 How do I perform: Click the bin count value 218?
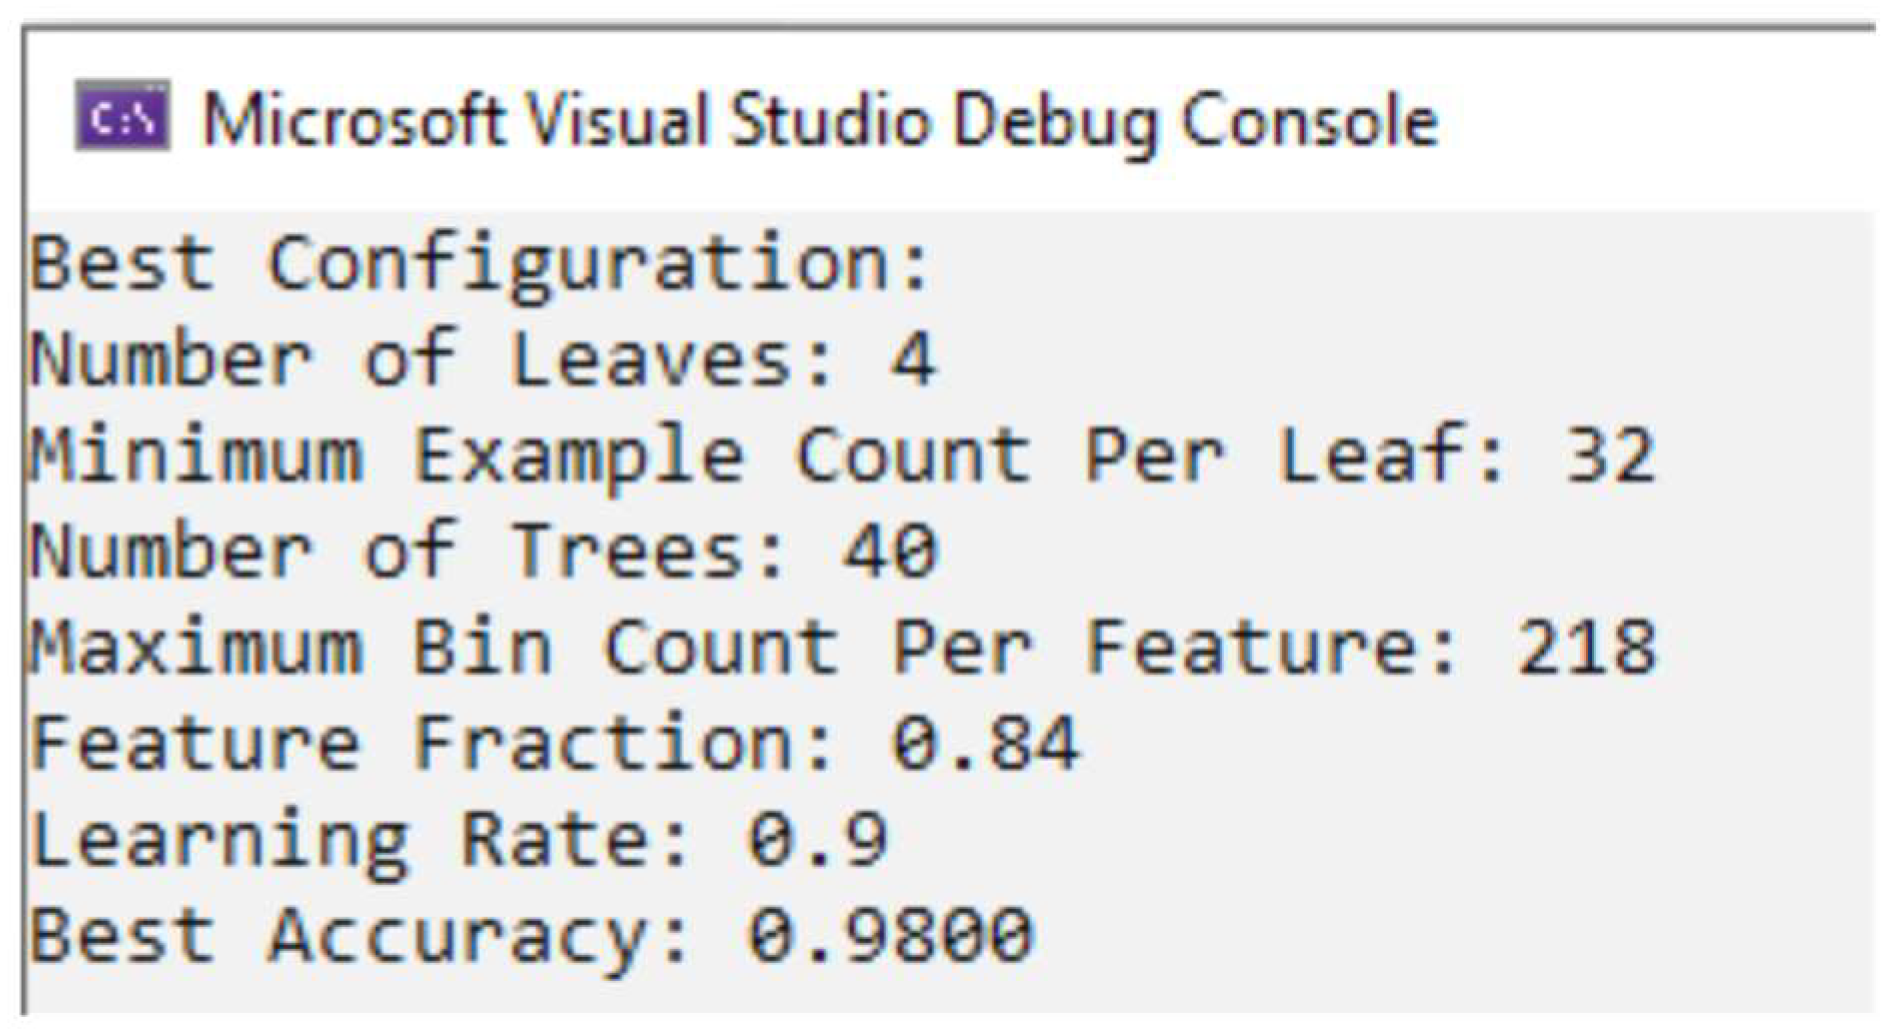click(x=1586, y=648)
